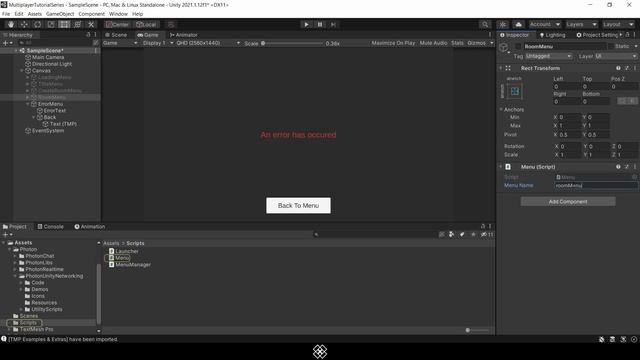
Task: Select the Rotate tool in the toolbar
Action: point(38,24)
